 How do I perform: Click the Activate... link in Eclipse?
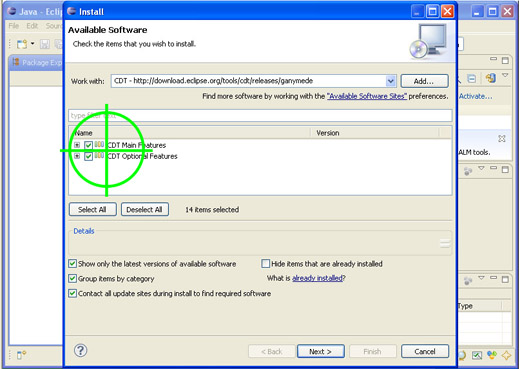(475, 96)
